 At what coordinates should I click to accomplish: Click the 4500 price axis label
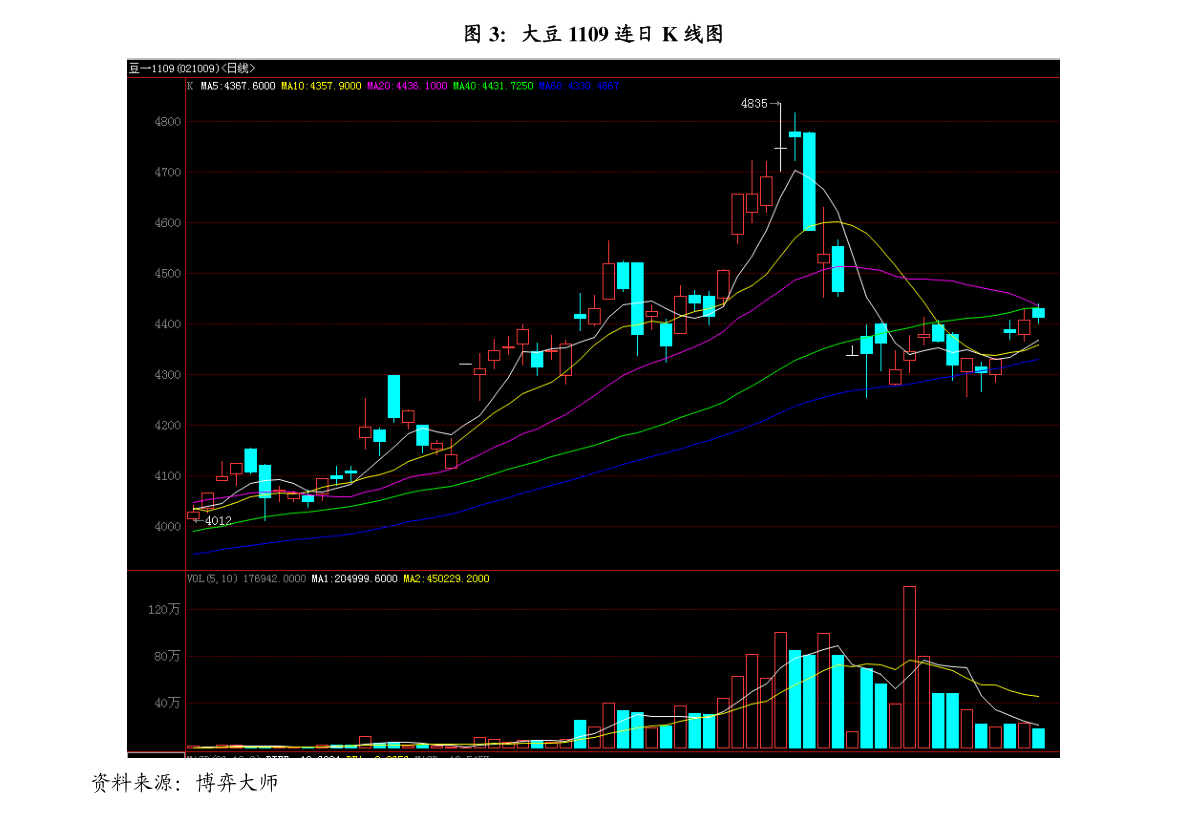click(x=168, y=273)
